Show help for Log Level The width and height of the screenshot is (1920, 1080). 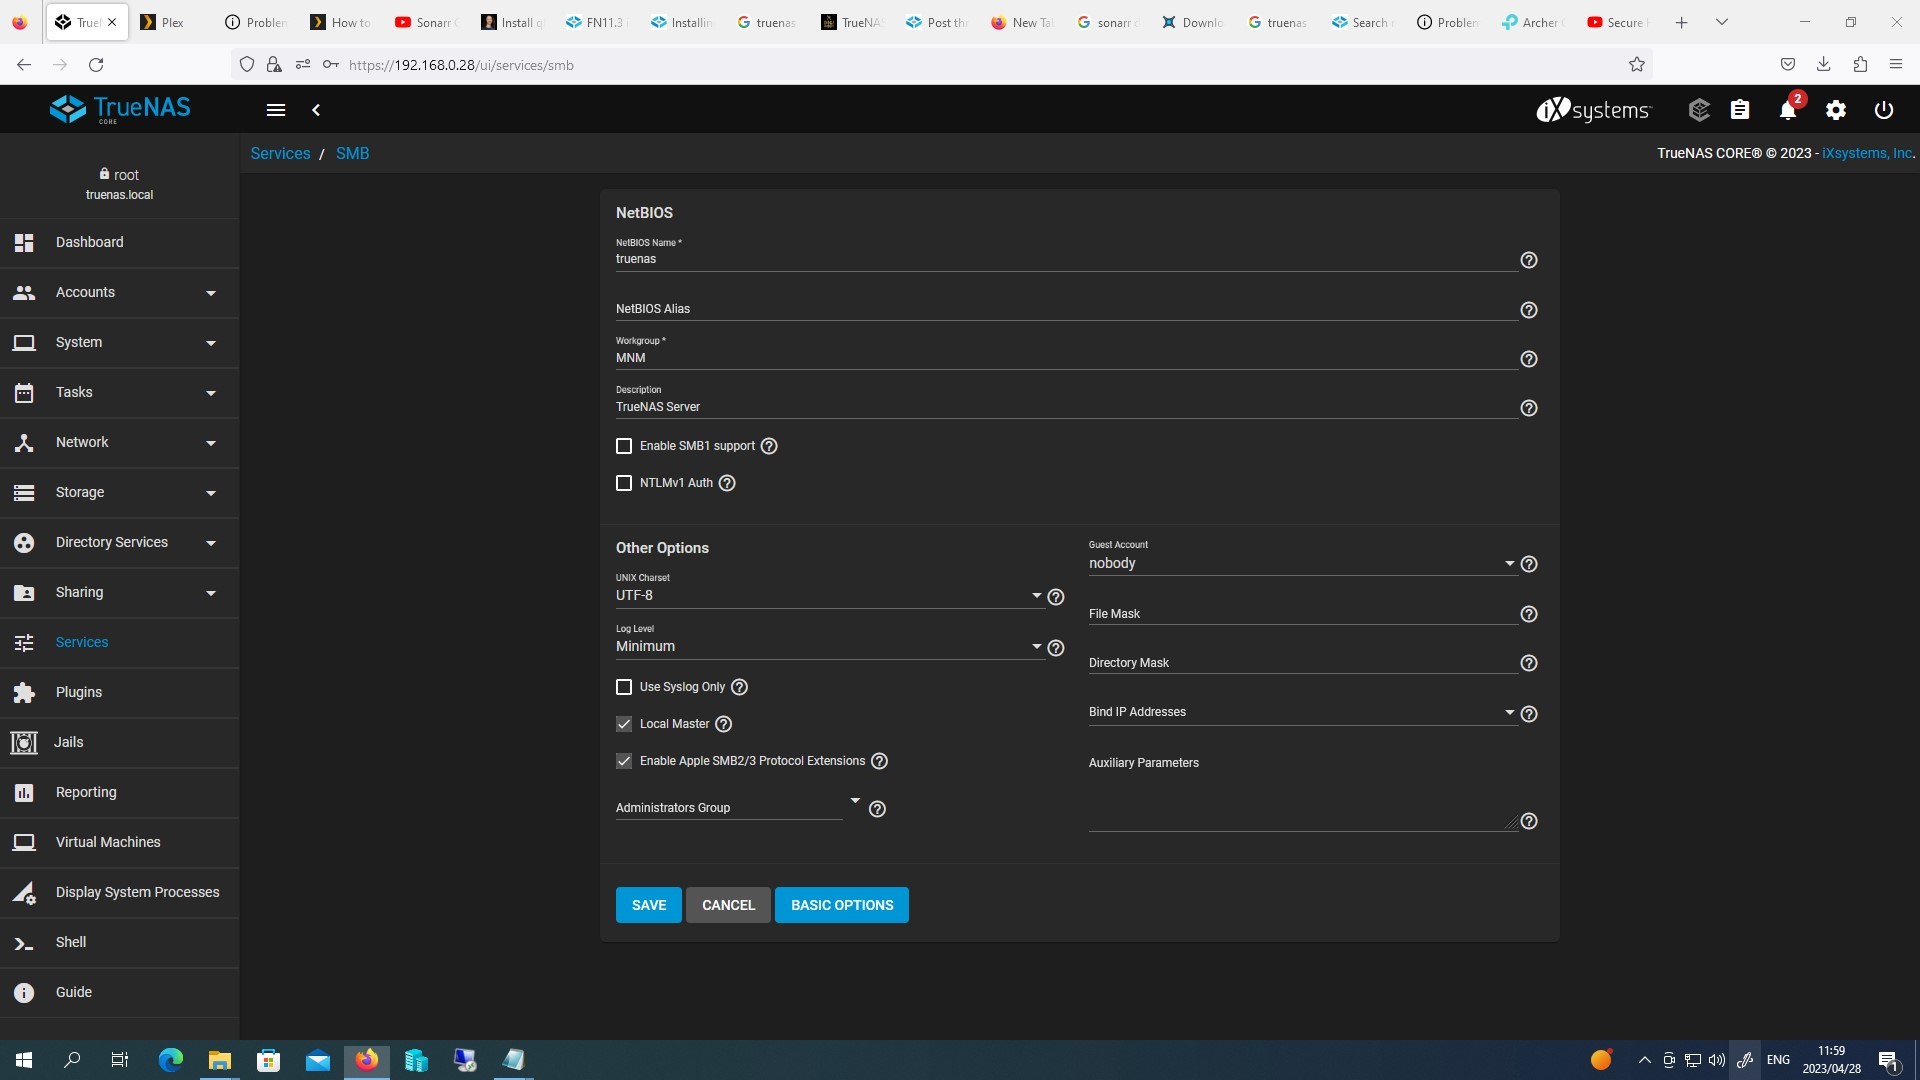[1056, 648]
